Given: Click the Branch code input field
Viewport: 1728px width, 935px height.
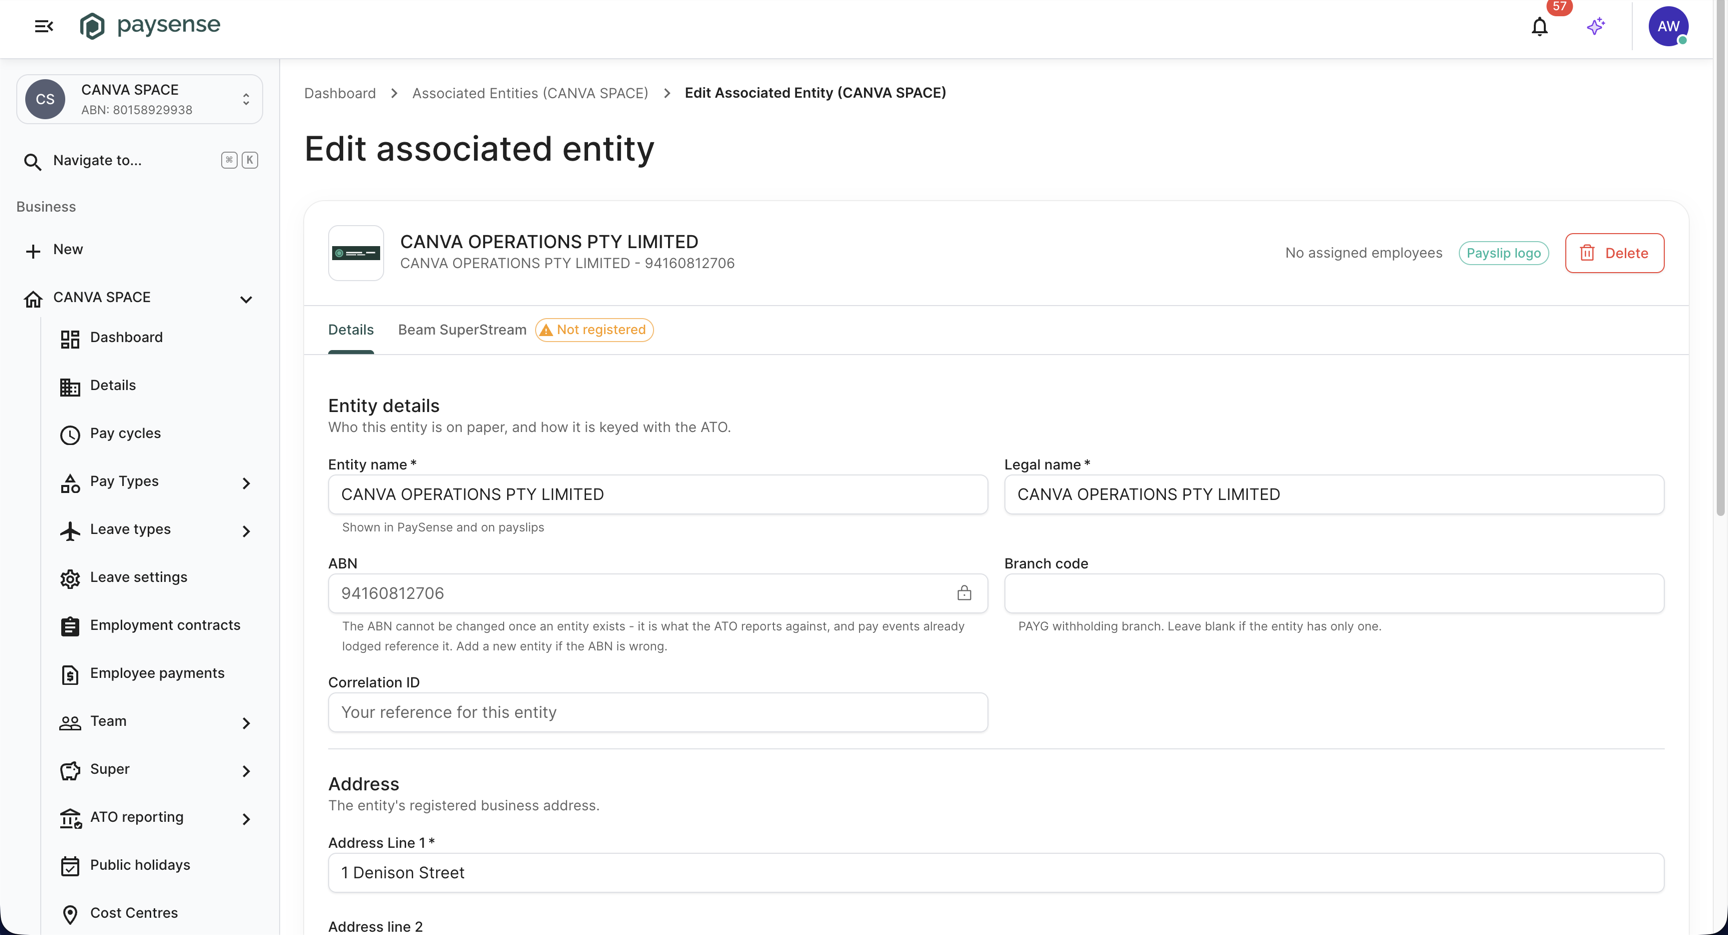Looking at the screenshot, I should (x=1334, y=593).
